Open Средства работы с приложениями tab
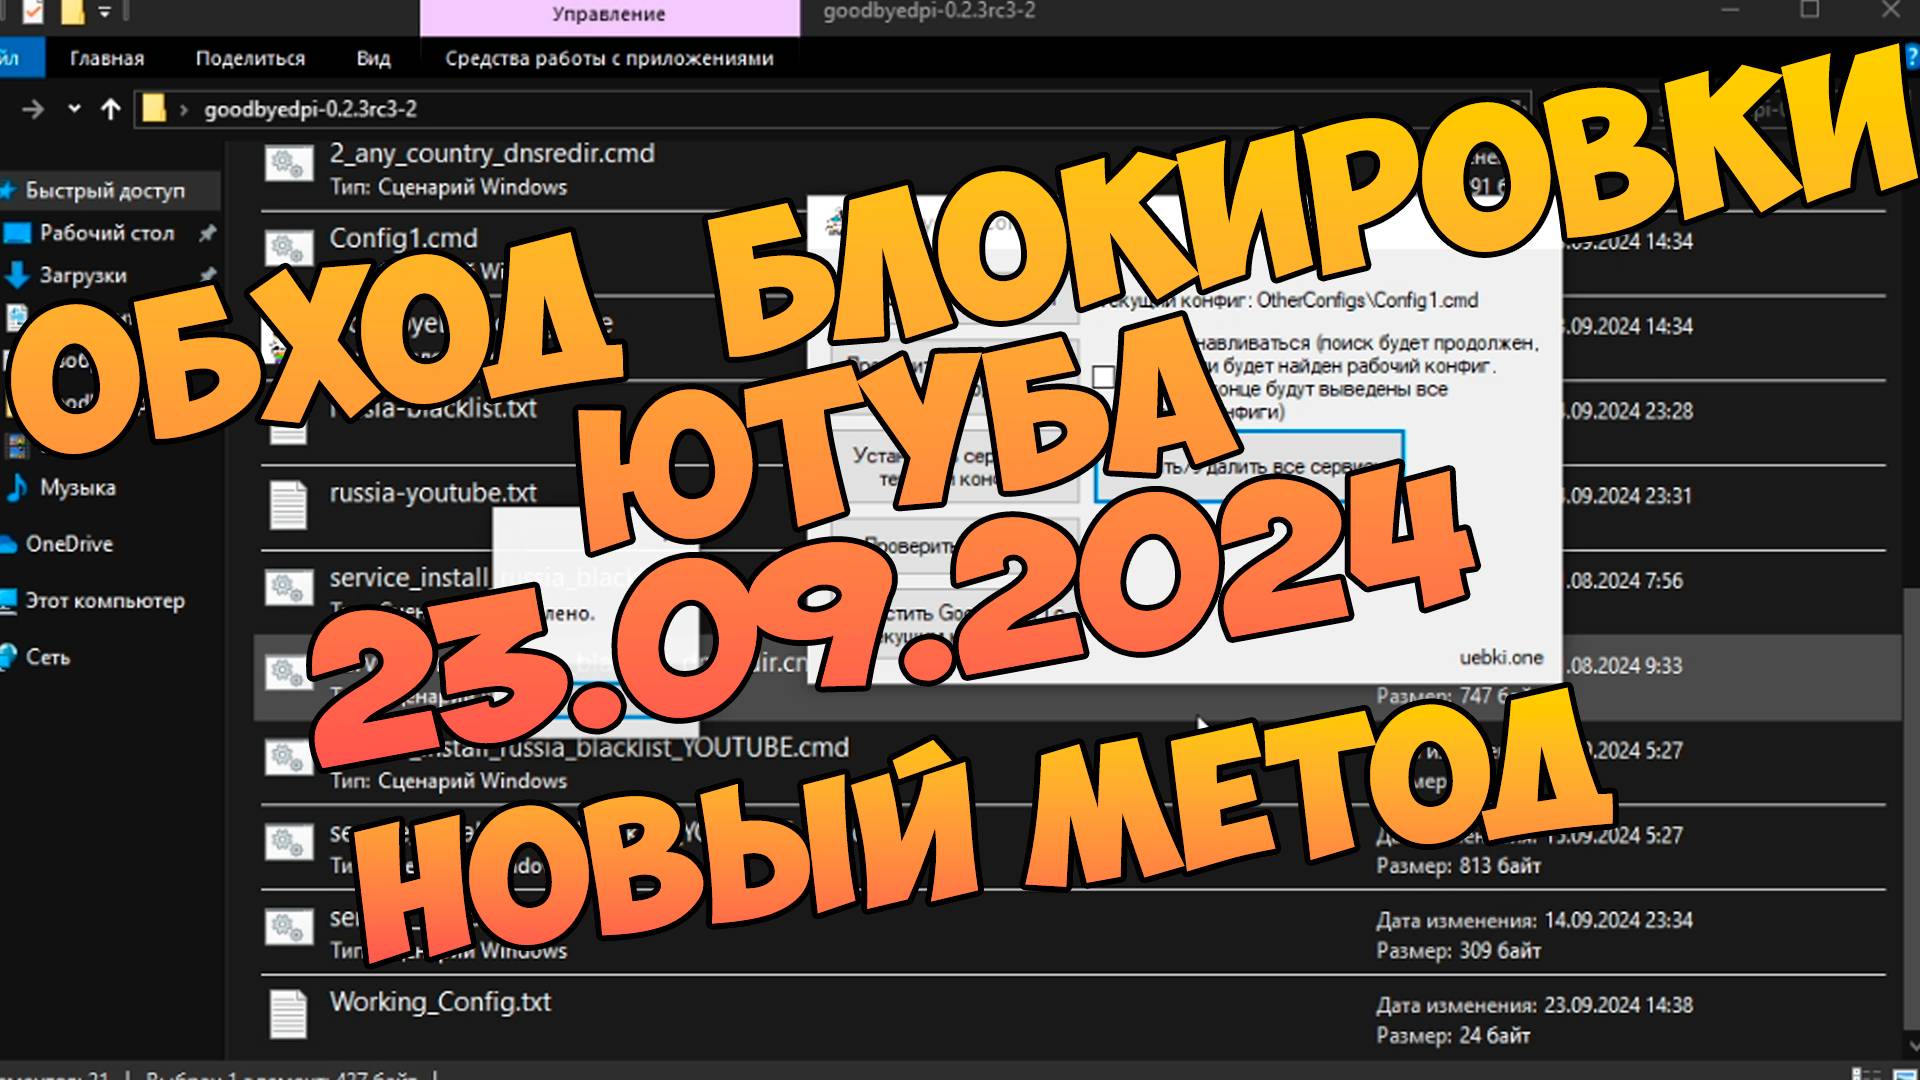1920x1080 pixels. point(609,58)
